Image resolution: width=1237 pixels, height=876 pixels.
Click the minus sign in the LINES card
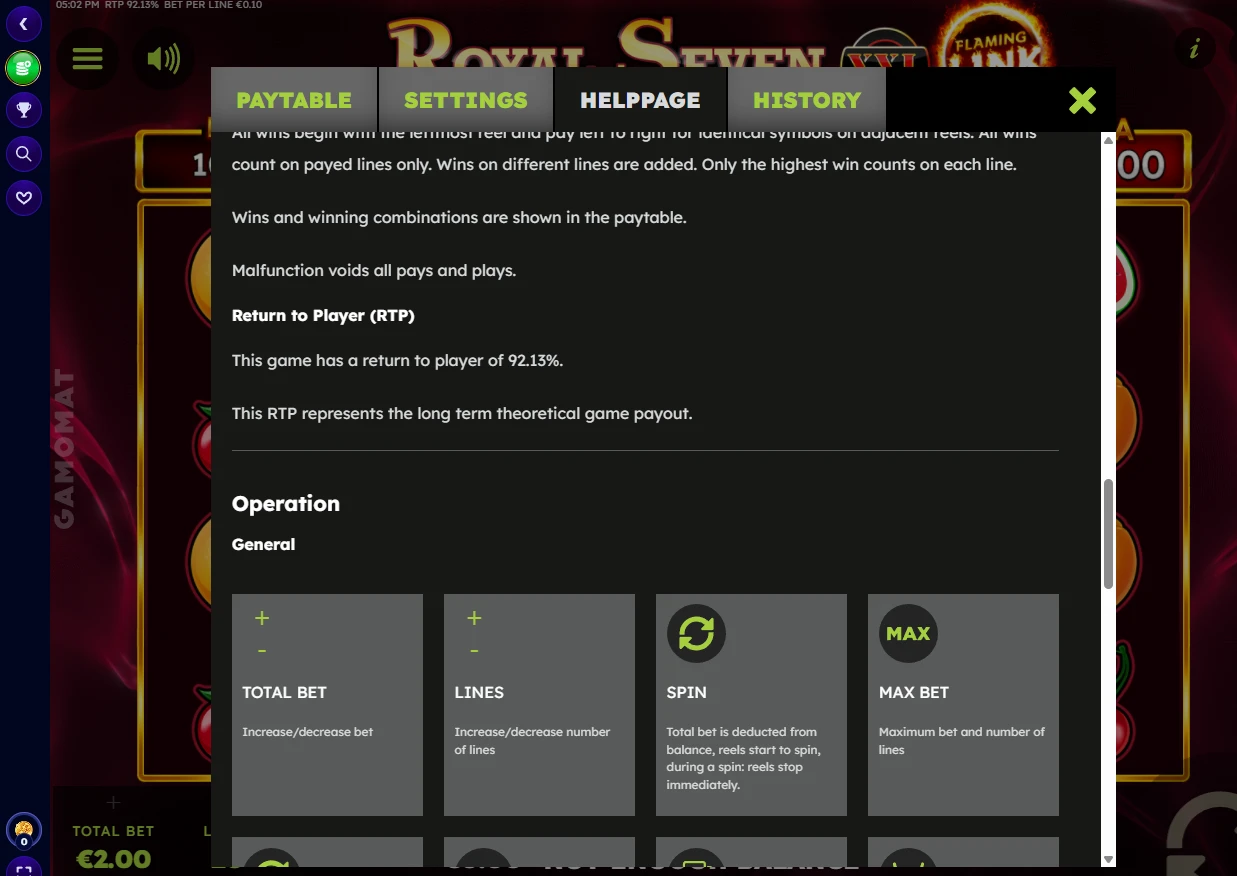[x=474, y=651]
